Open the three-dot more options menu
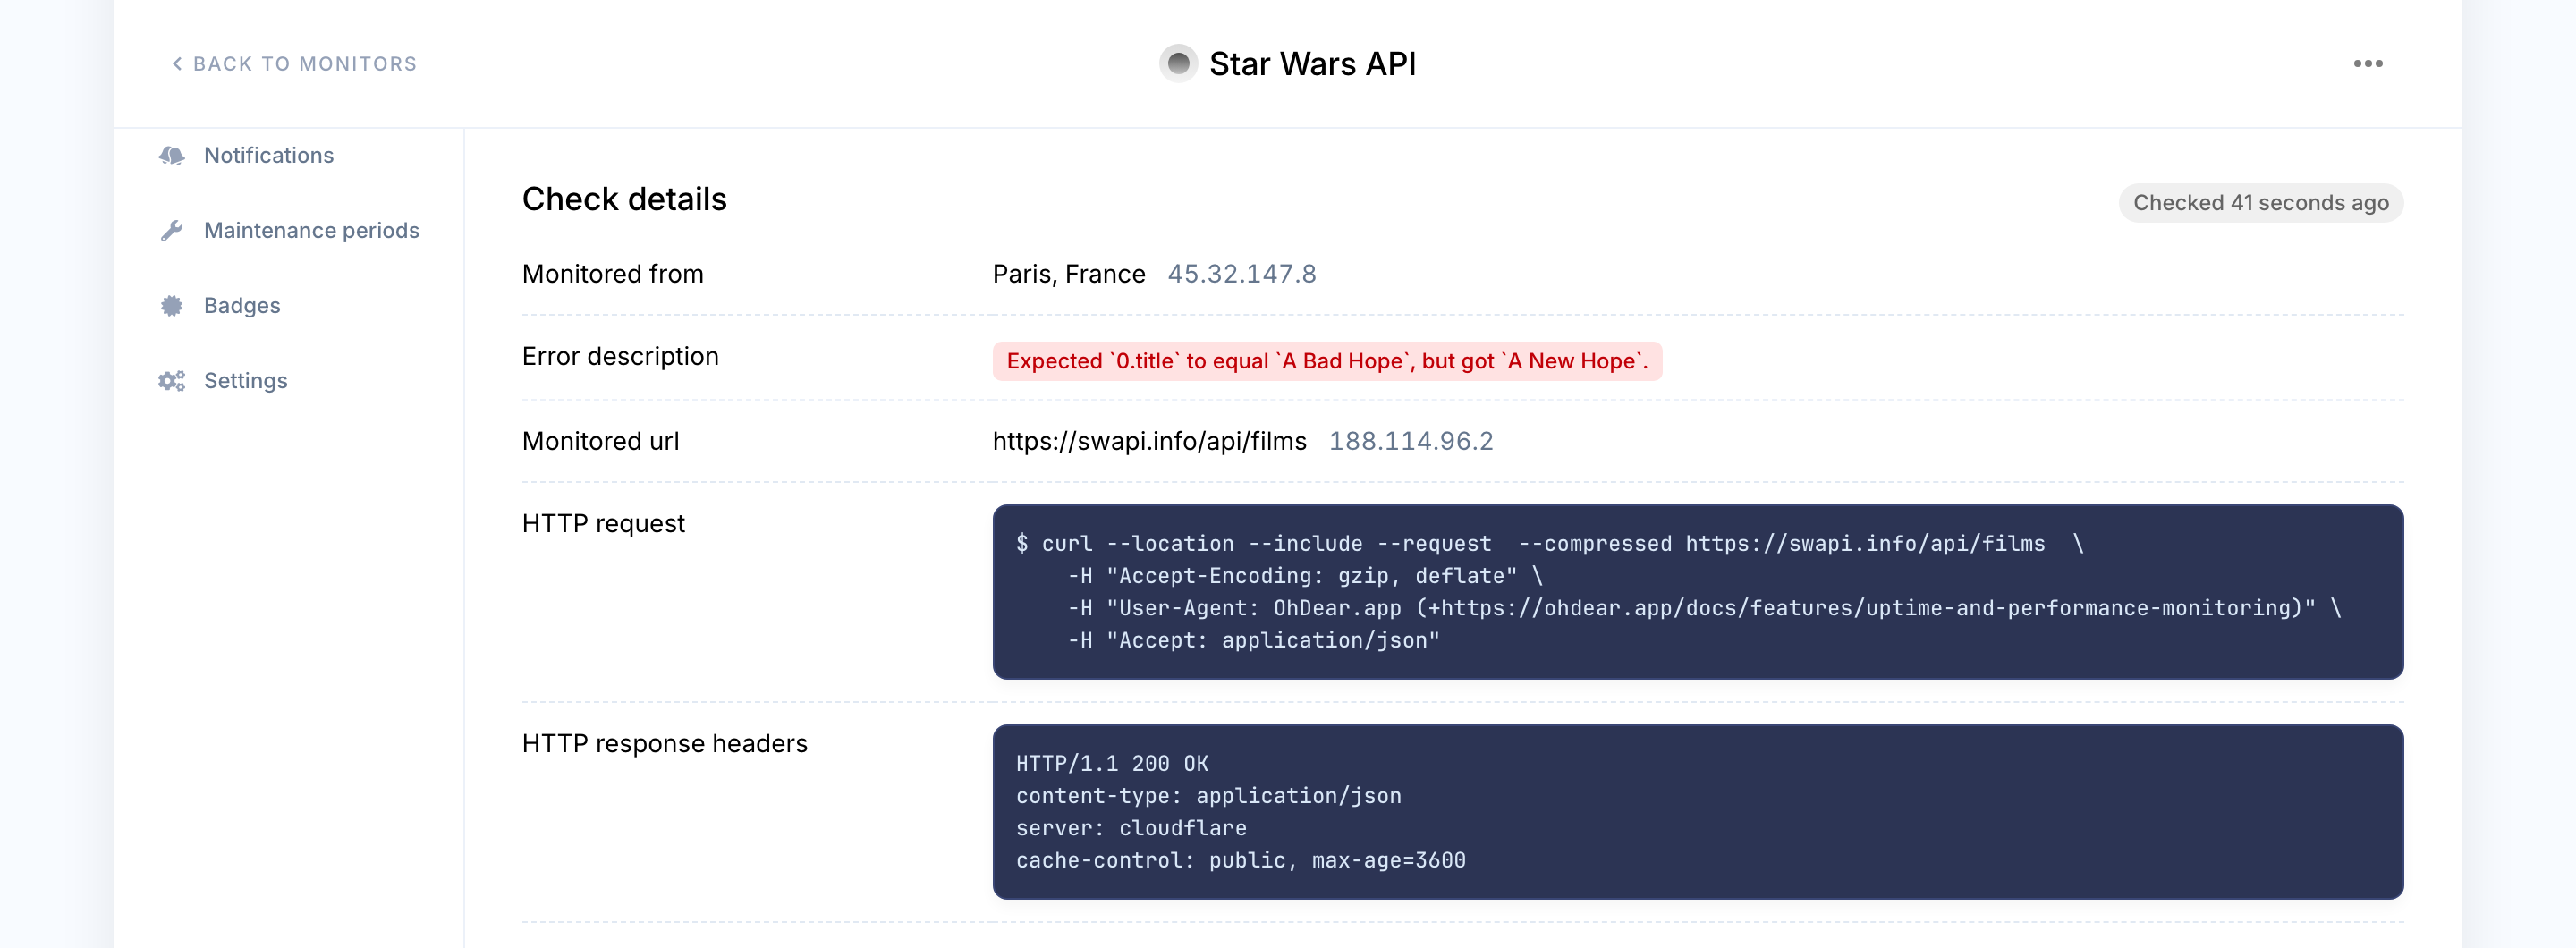This screenshot has width=2576, height=948. click(2367, 64)
